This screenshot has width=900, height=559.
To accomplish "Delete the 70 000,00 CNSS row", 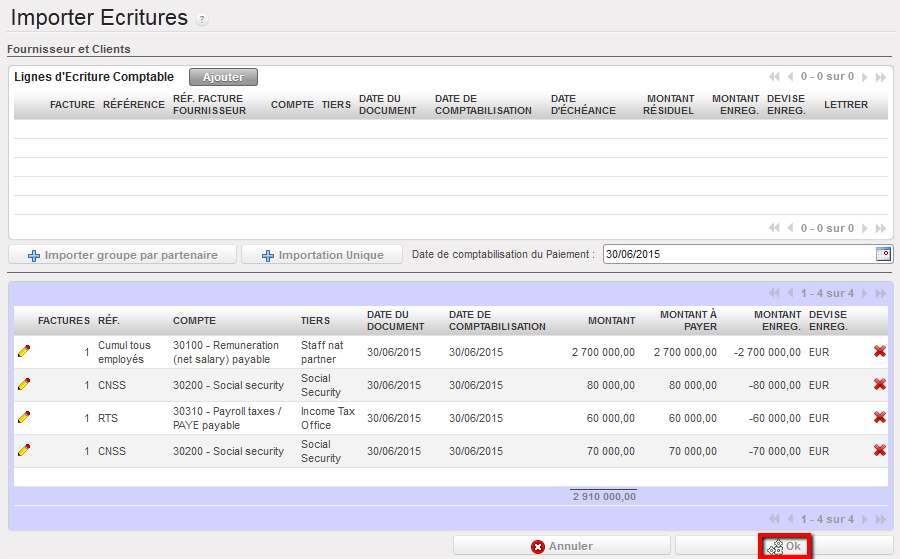I will coord(879,450).
